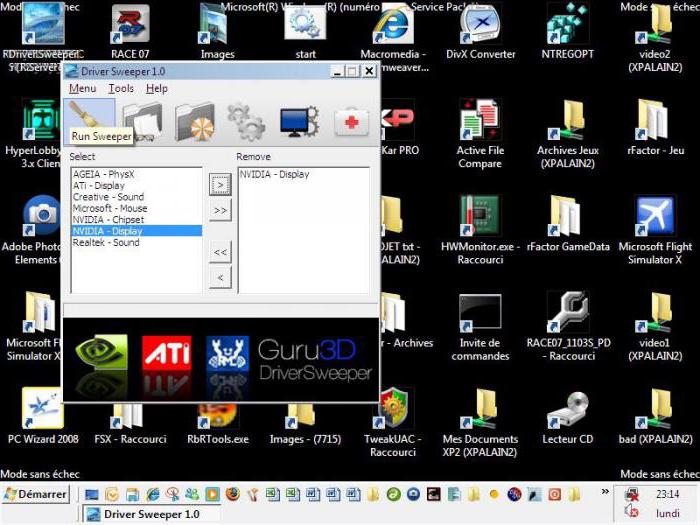Click the folder with glasses toolbar icon

pyautogui.click(x=142, y=122)
